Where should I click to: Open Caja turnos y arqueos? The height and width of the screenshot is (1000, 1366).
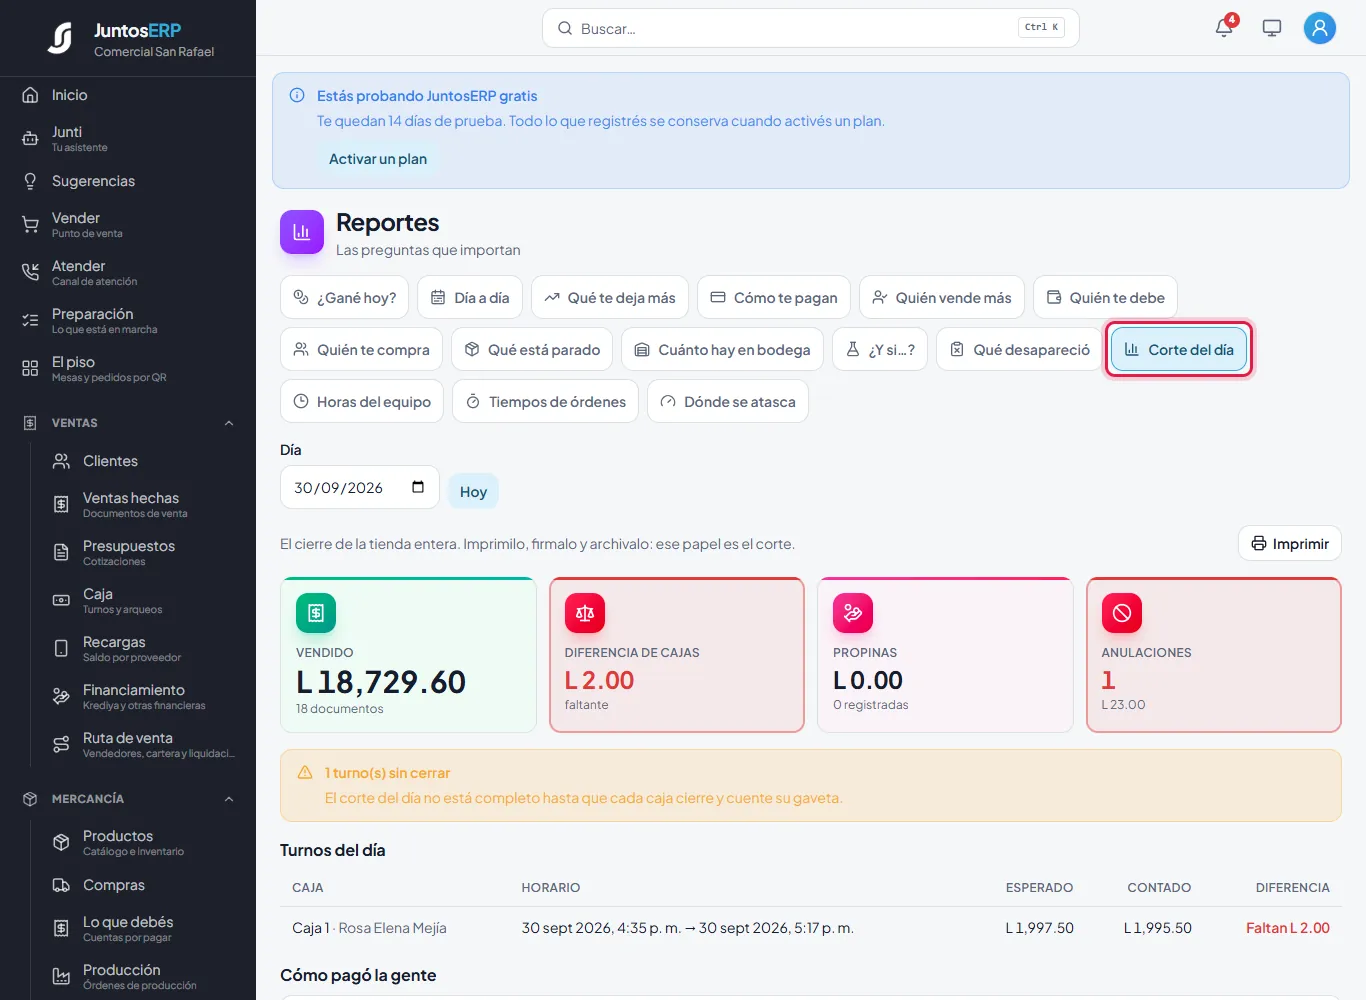(x=142, y=600)
